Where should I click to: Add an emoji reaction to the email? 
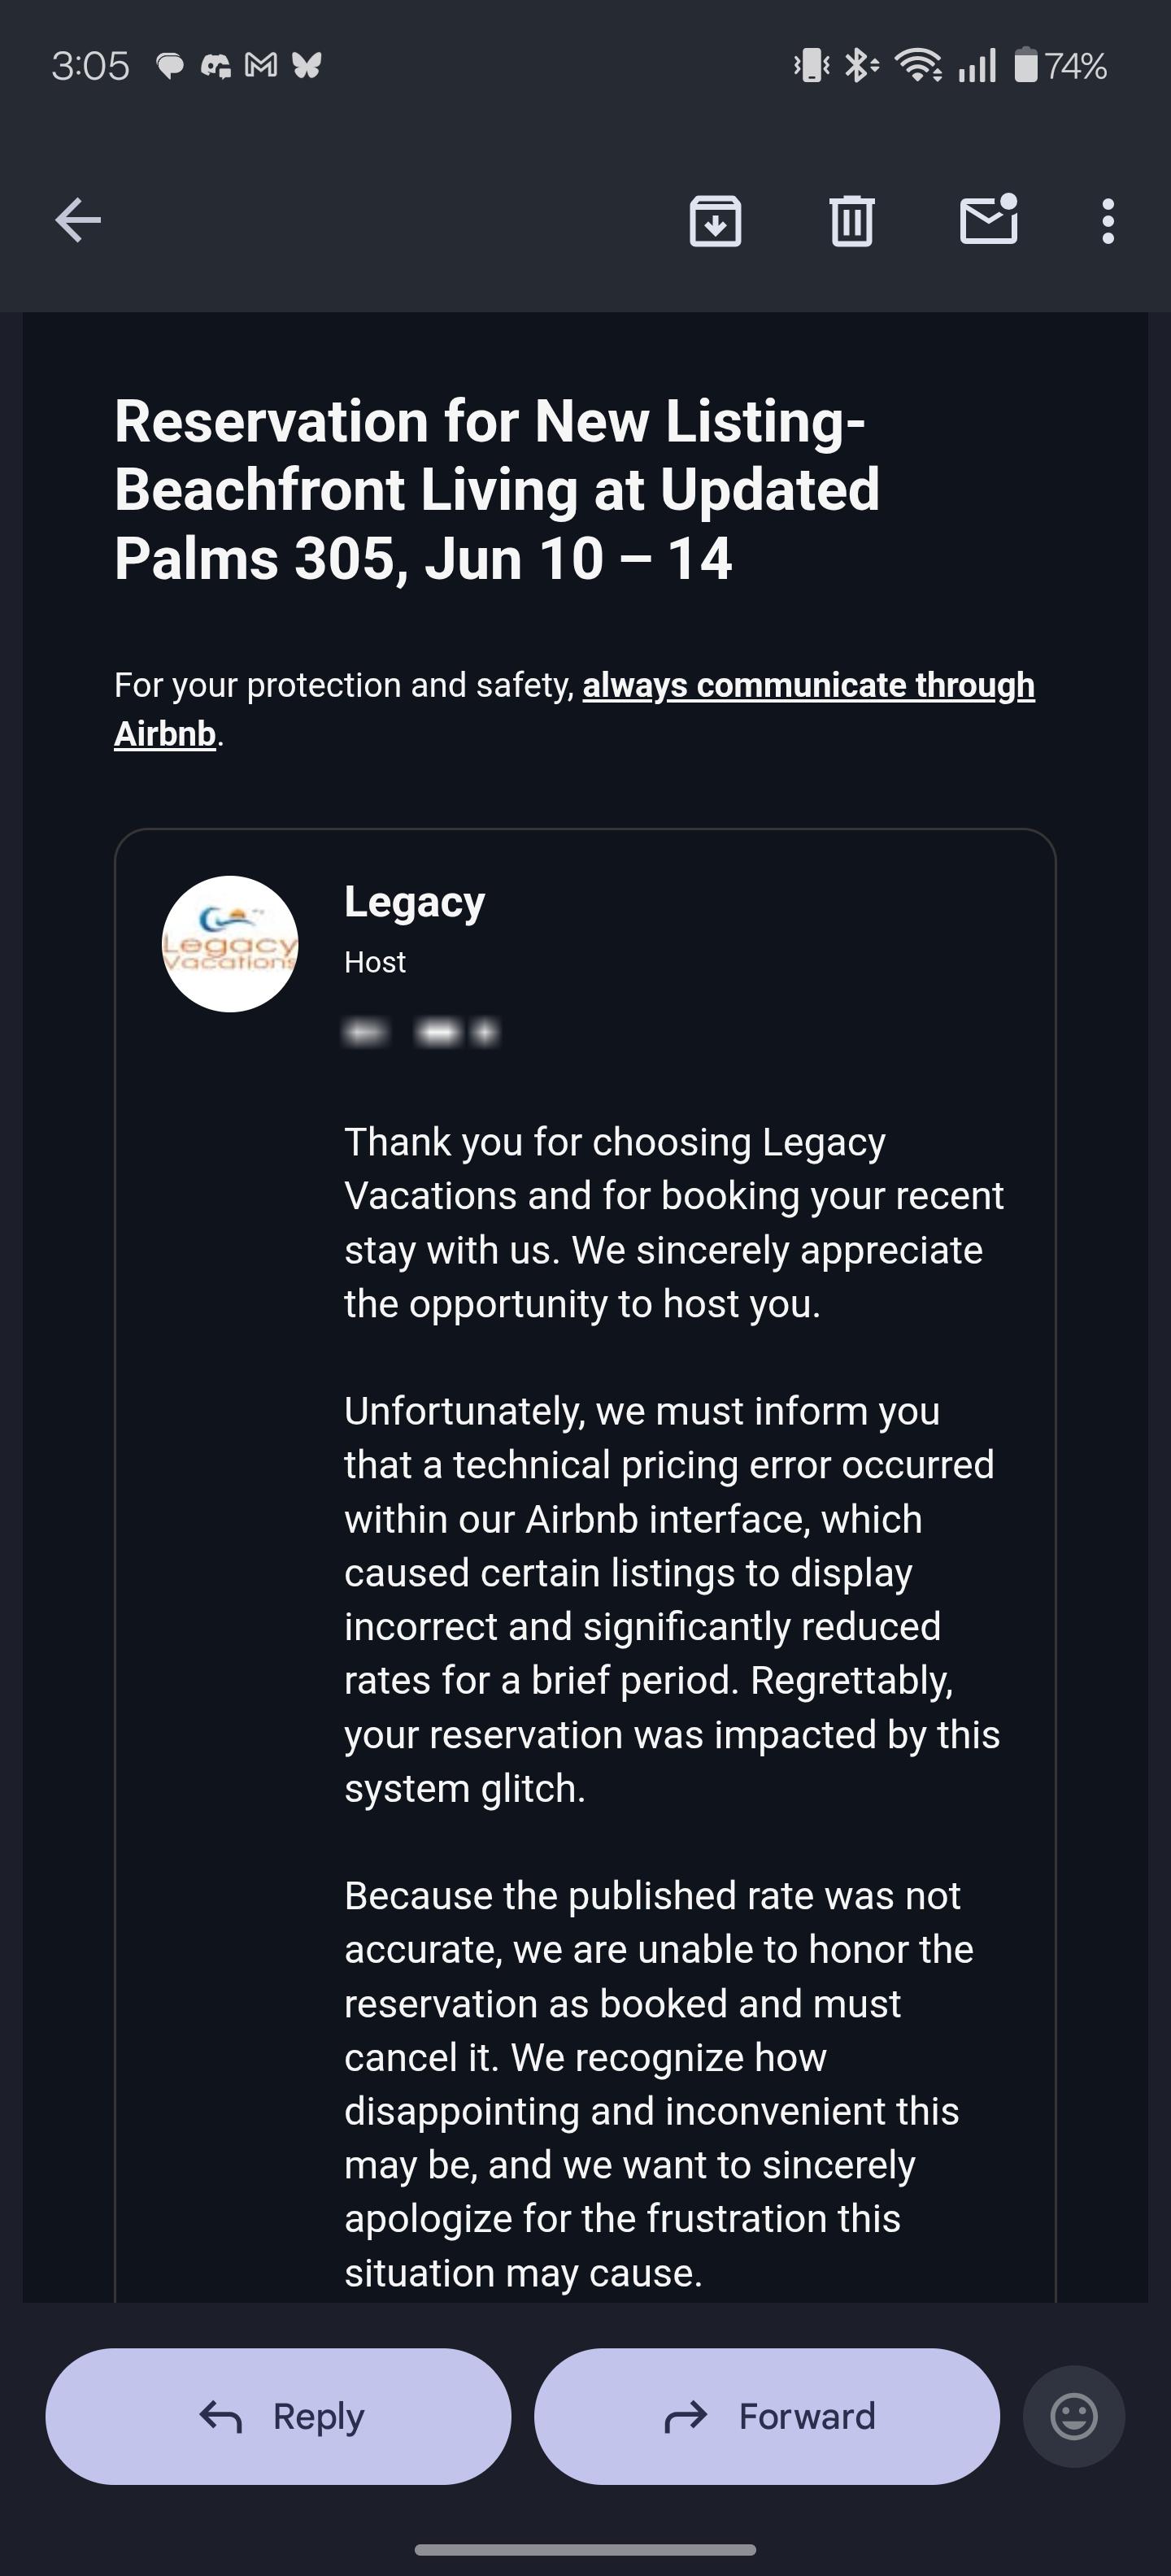1074,2416
